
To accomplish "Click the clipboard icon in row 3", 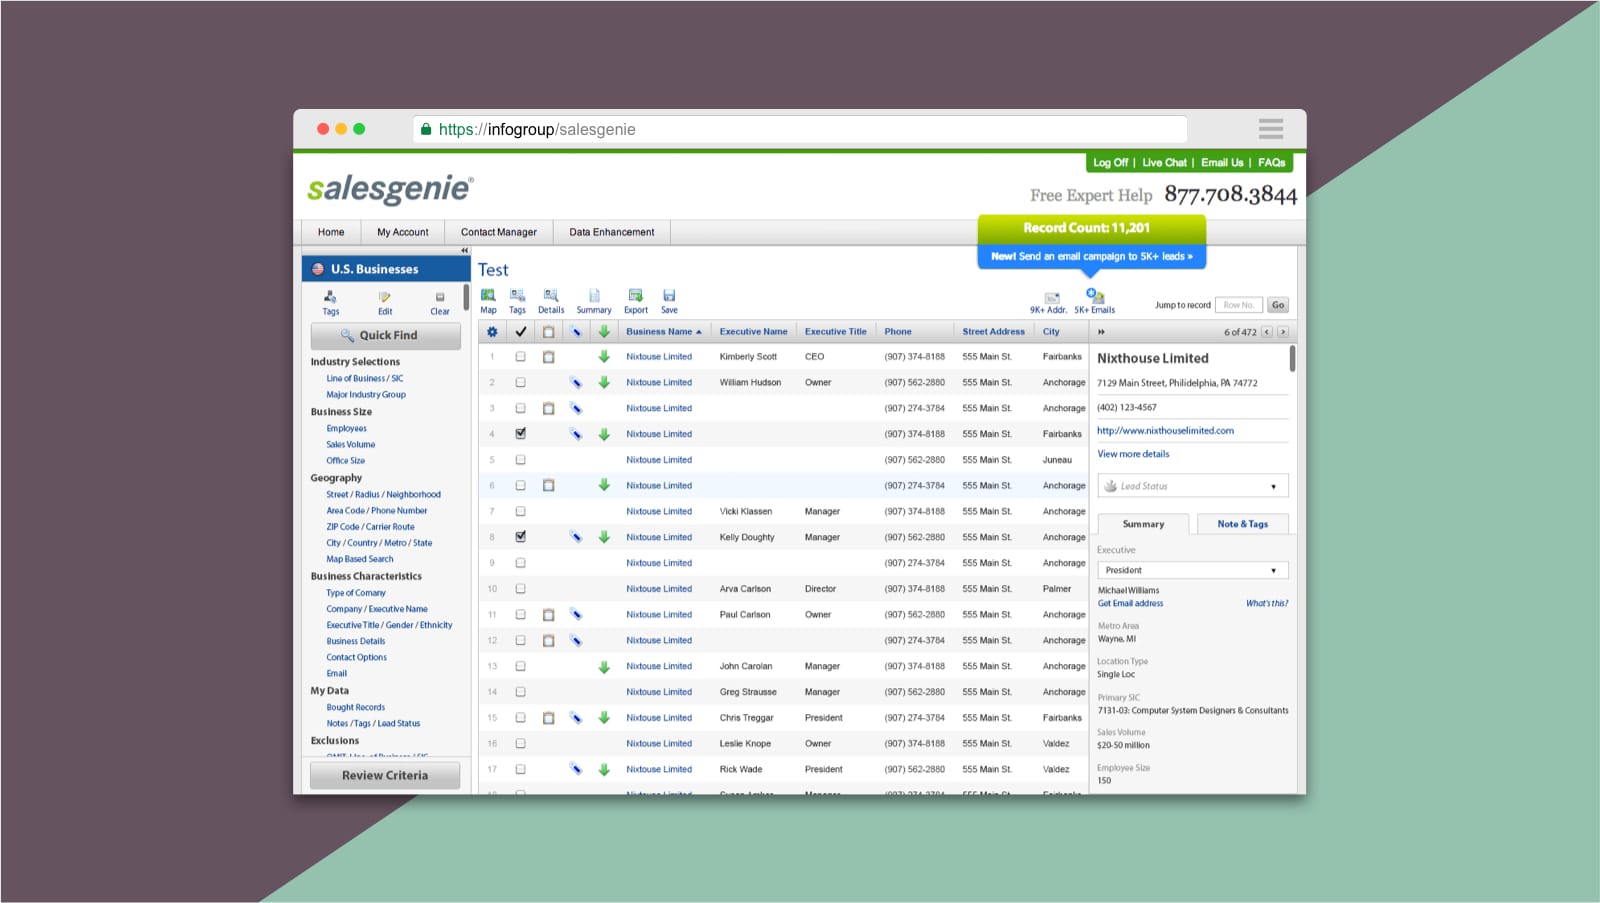I will [548, 408].
